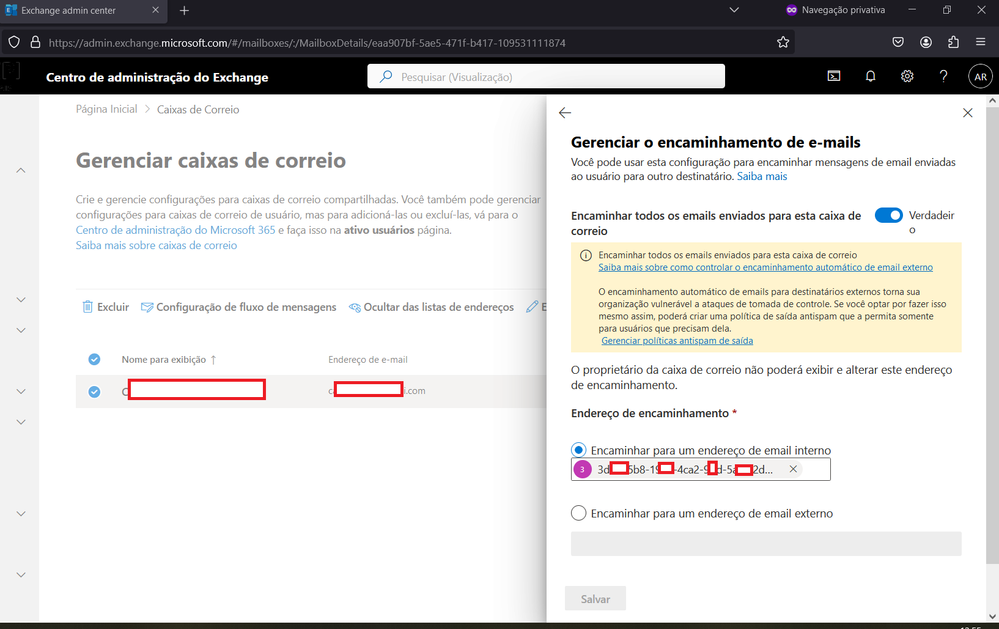Toggle the select-all mailboxes checkbox

(94, 359)
